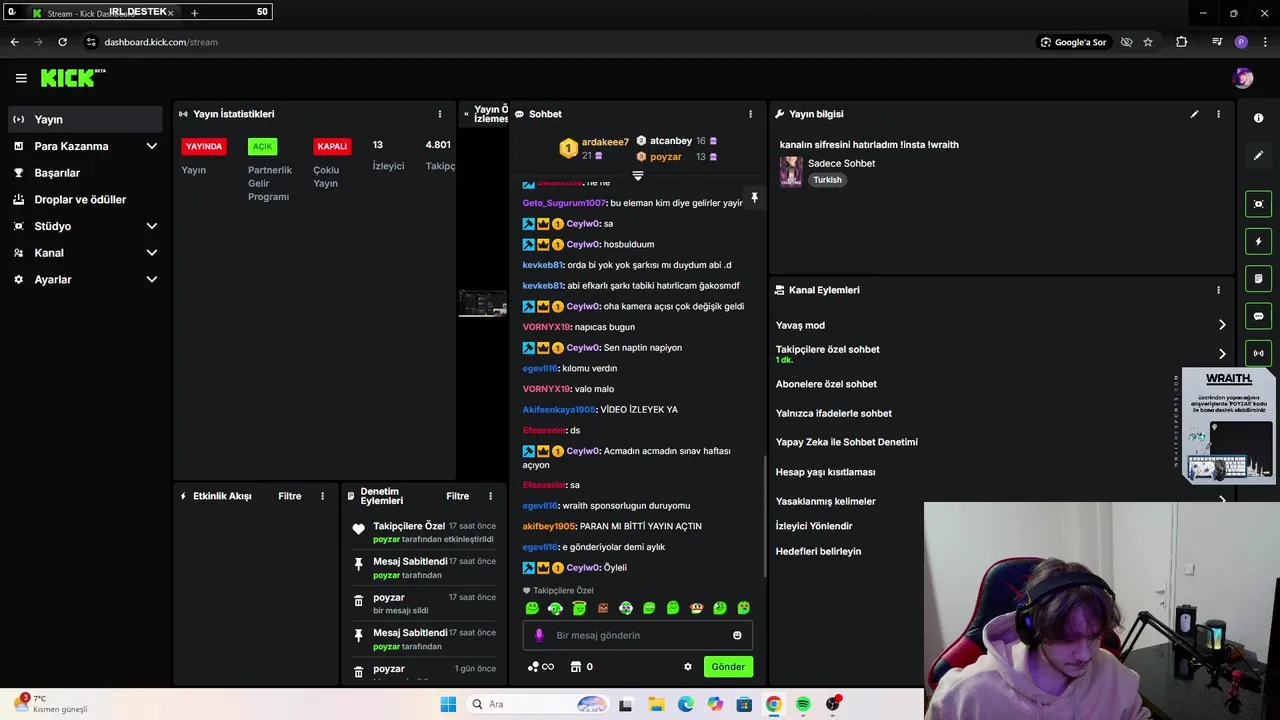
Task: Select İzleyici Yönlendir action
Action: tap(814, 526)
